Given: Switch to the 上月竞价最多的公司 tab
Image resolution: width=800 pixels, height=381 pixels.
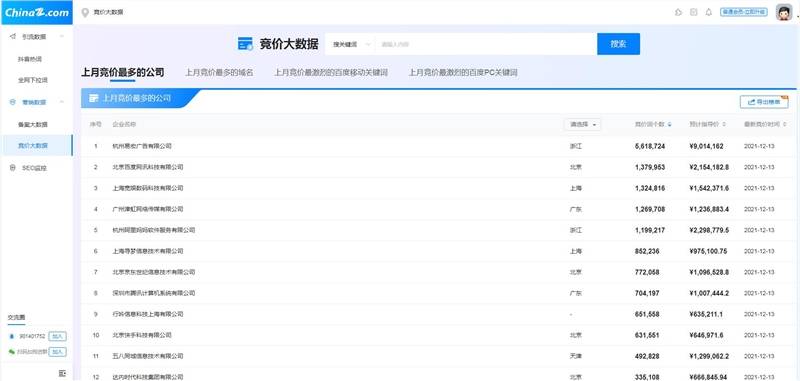Looking at the screenshot, I should tap(122, 72).
